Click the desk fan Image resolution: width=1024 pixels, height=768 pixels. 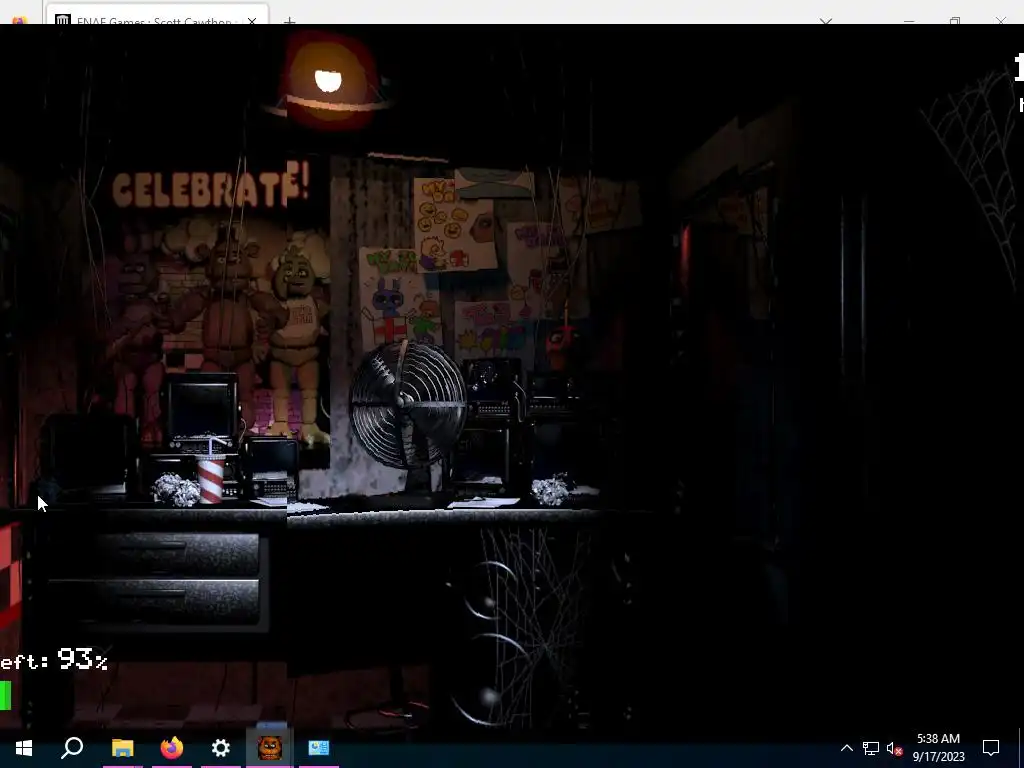[409, 417]
